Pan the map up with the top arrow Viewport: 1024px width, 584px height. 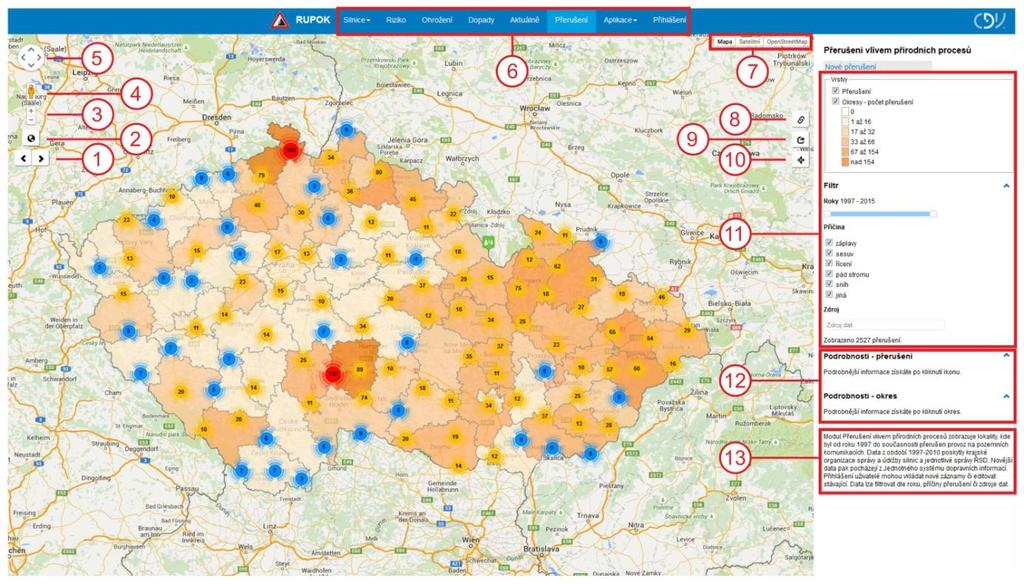coord(31,50)
